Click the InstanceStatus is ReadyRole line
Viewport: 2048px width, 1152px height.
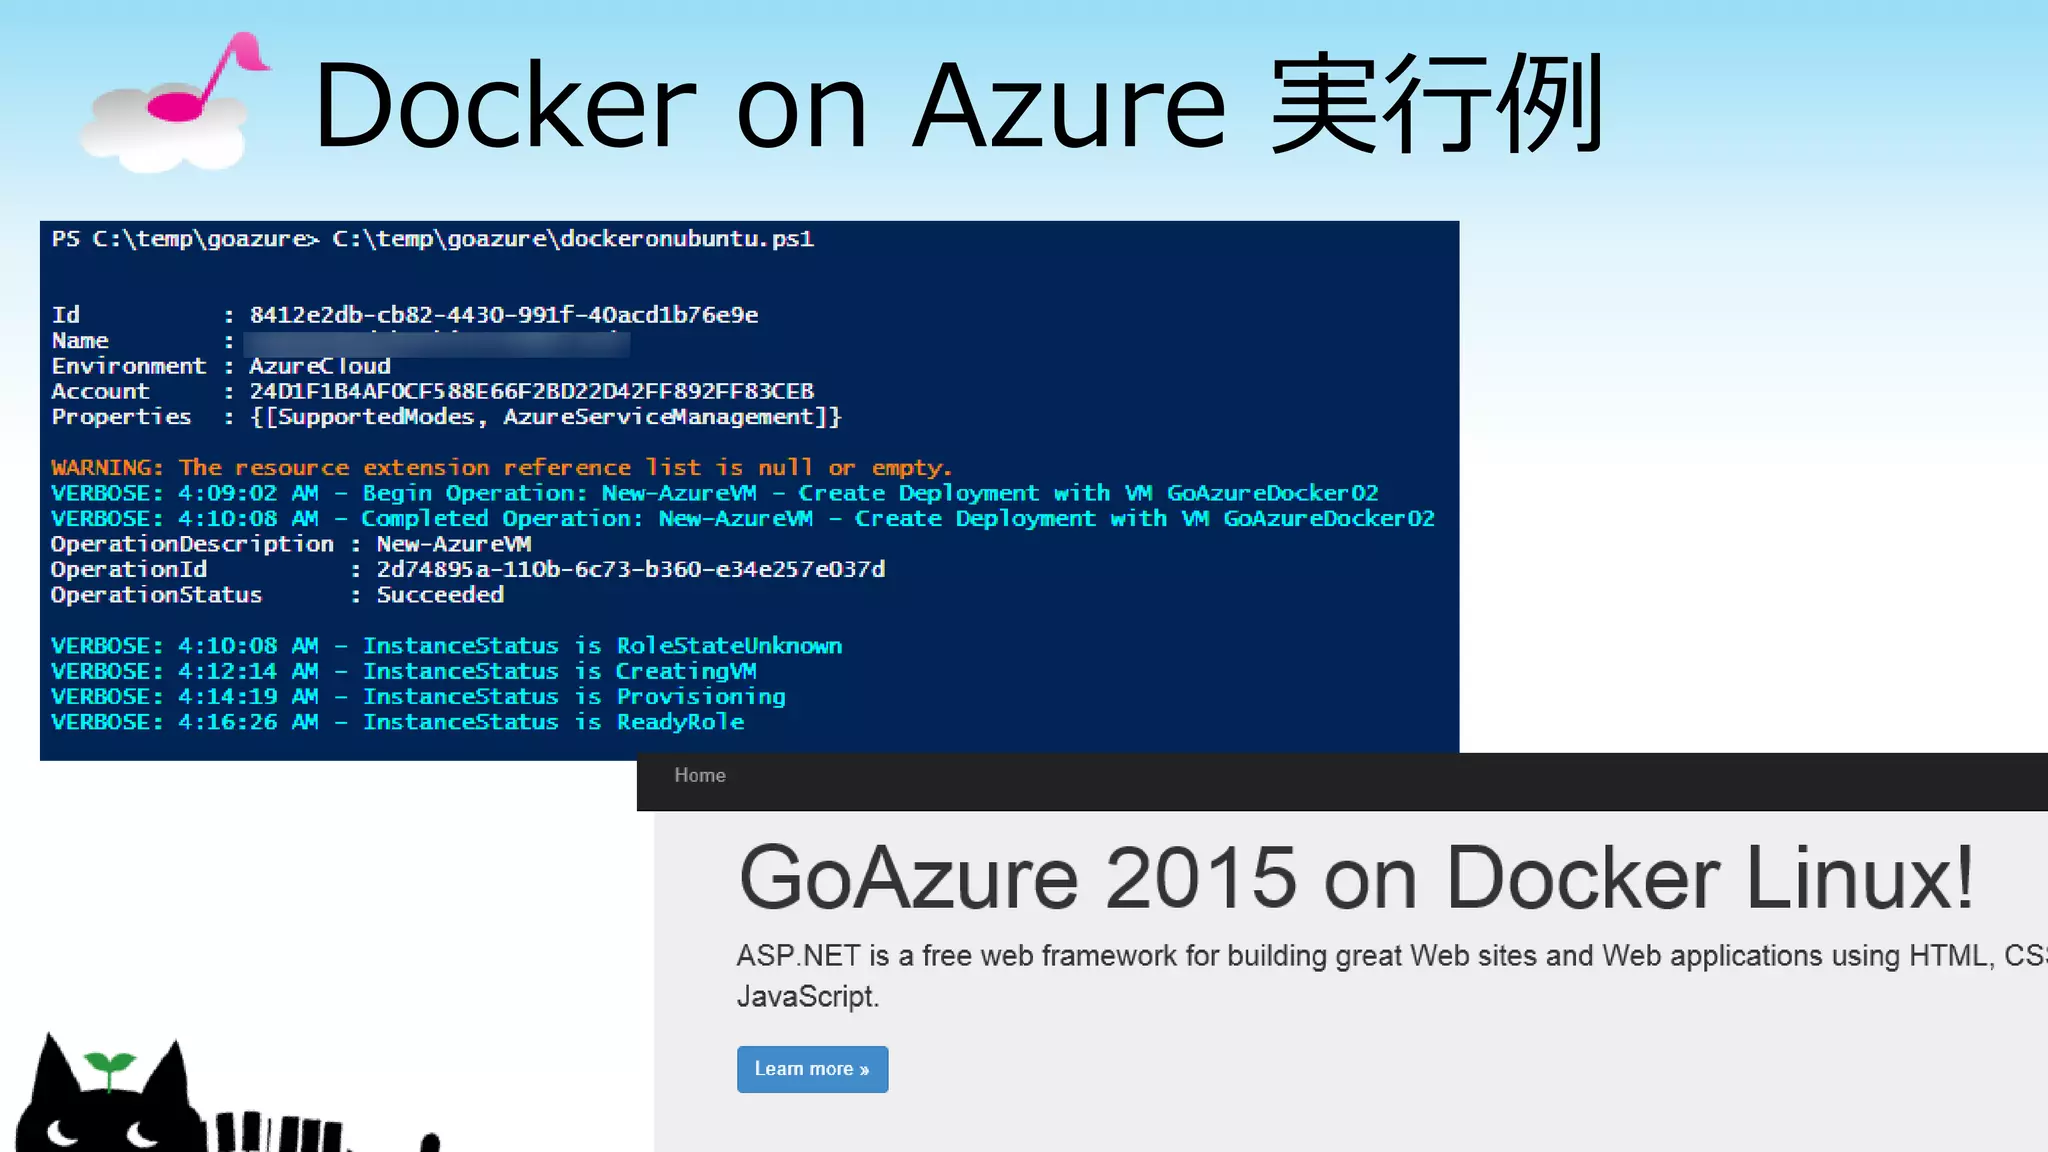pyautogui.click(x=398, y=722)
